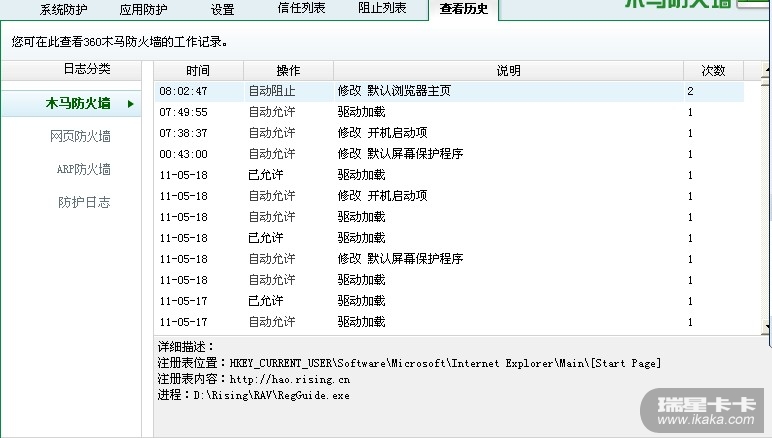Click 修改 默认浏览器主页 description
This screenshot has height=438, width=772.
click(394, 91)
